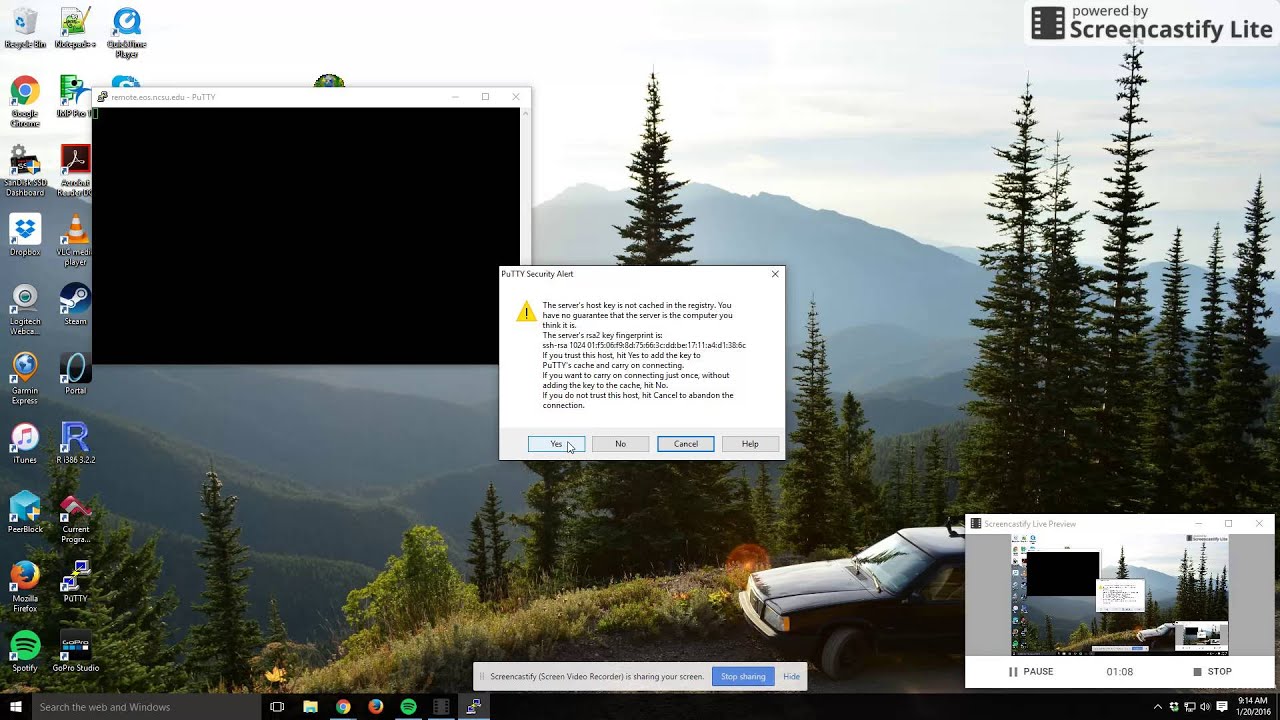Image resolution: width=1280 pixels, height=720 pixels.
Task: Select the iTunes desktop icon
Action: [25, 443]
